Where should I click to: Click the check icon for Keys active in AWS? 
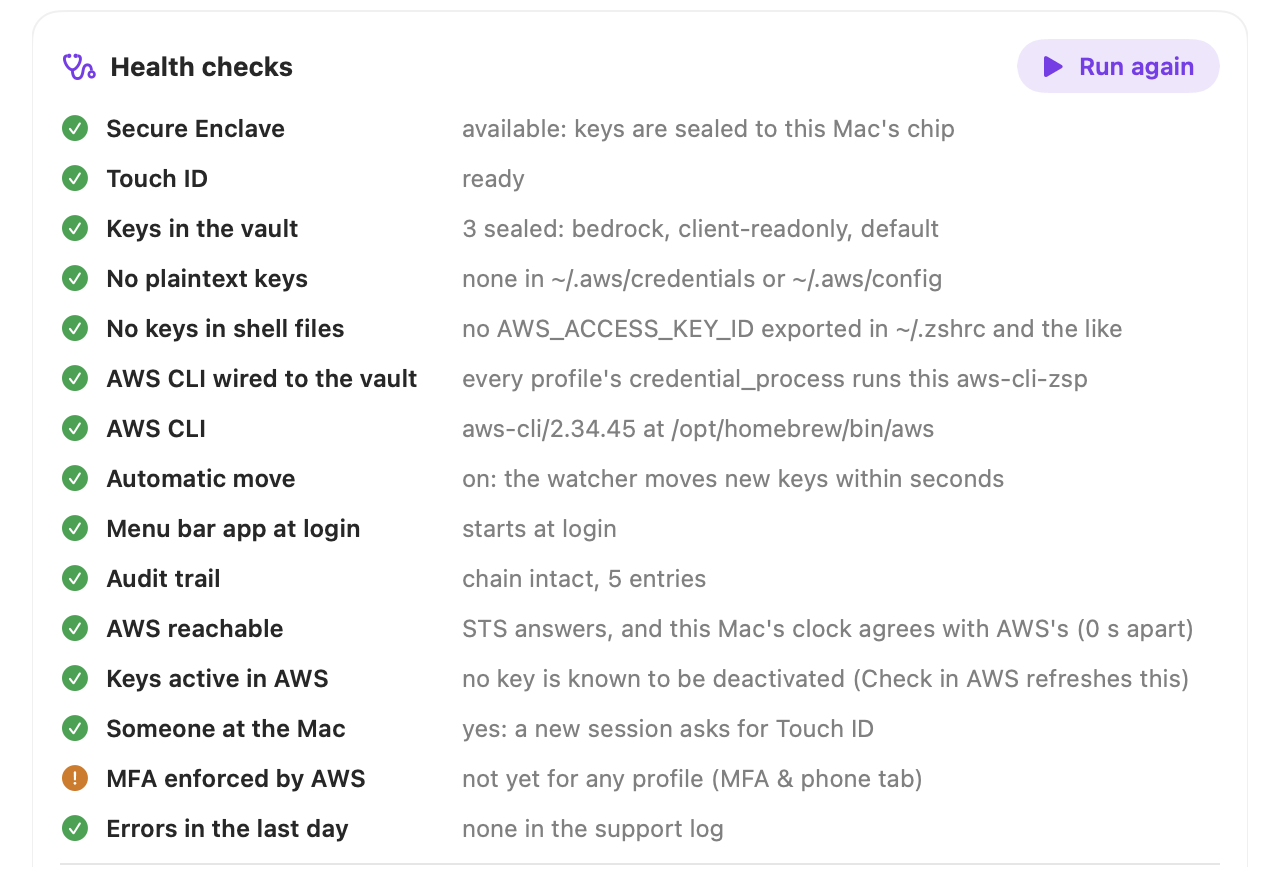tap(75, 678)
